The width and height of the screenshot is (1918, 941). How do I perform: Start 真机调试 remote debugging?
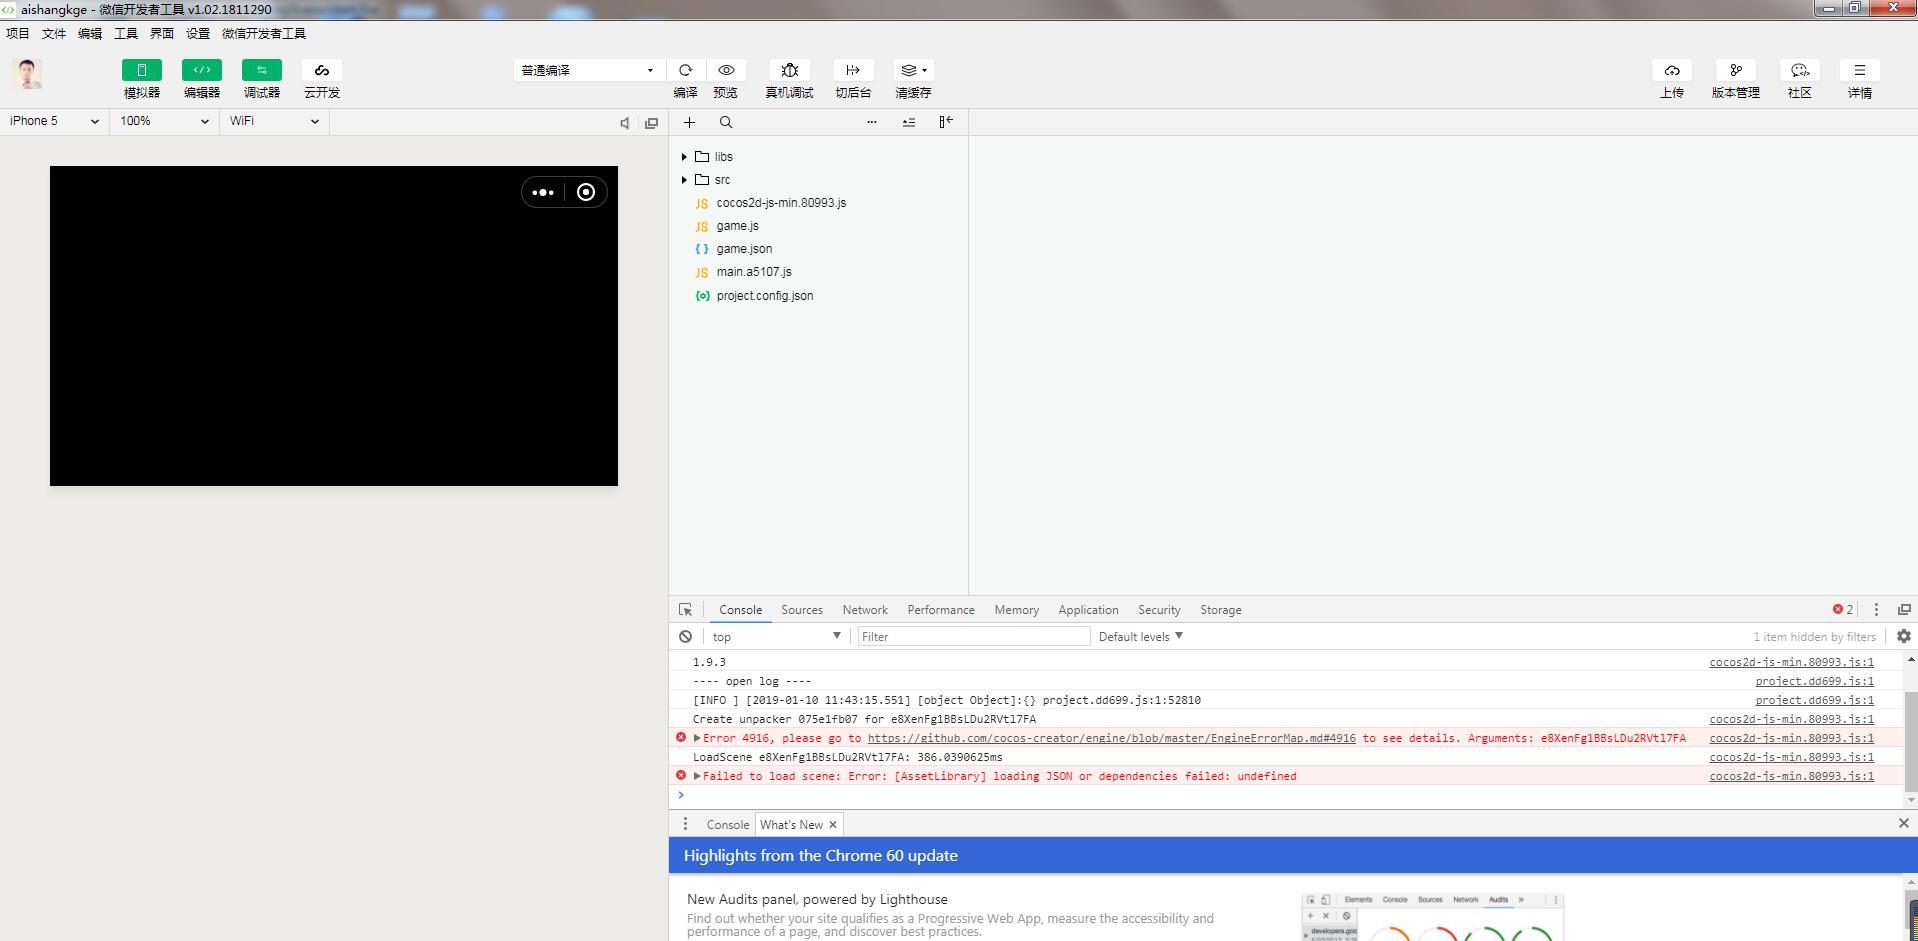pyautogui.click(x=789, y=70)
